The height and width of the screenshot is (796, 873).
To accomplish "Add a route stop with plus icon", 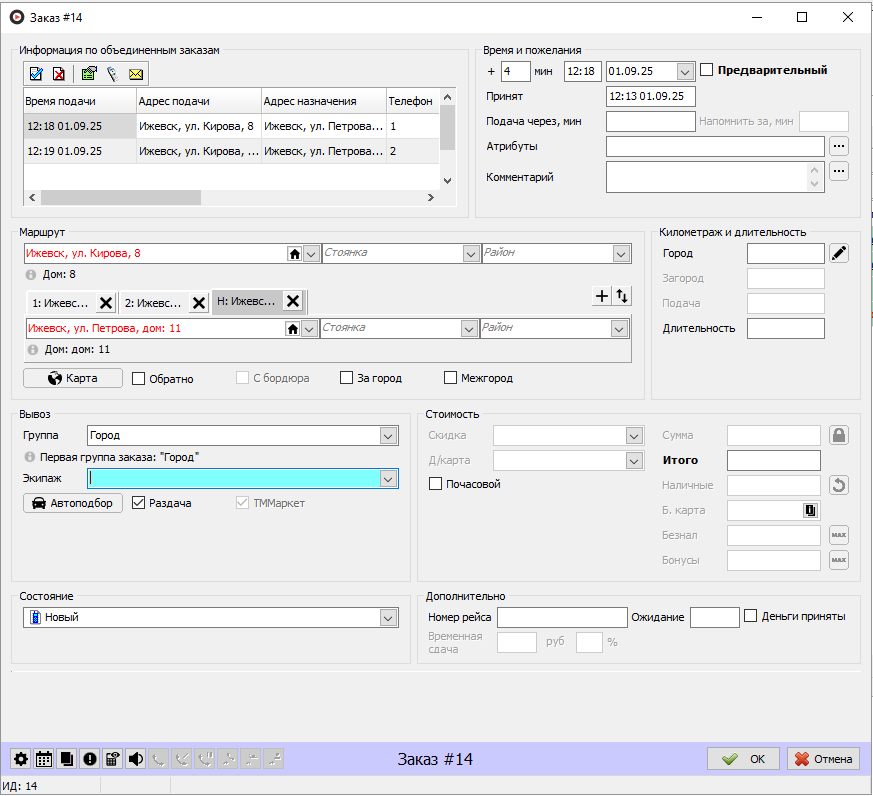I will (x=601, y=296).
